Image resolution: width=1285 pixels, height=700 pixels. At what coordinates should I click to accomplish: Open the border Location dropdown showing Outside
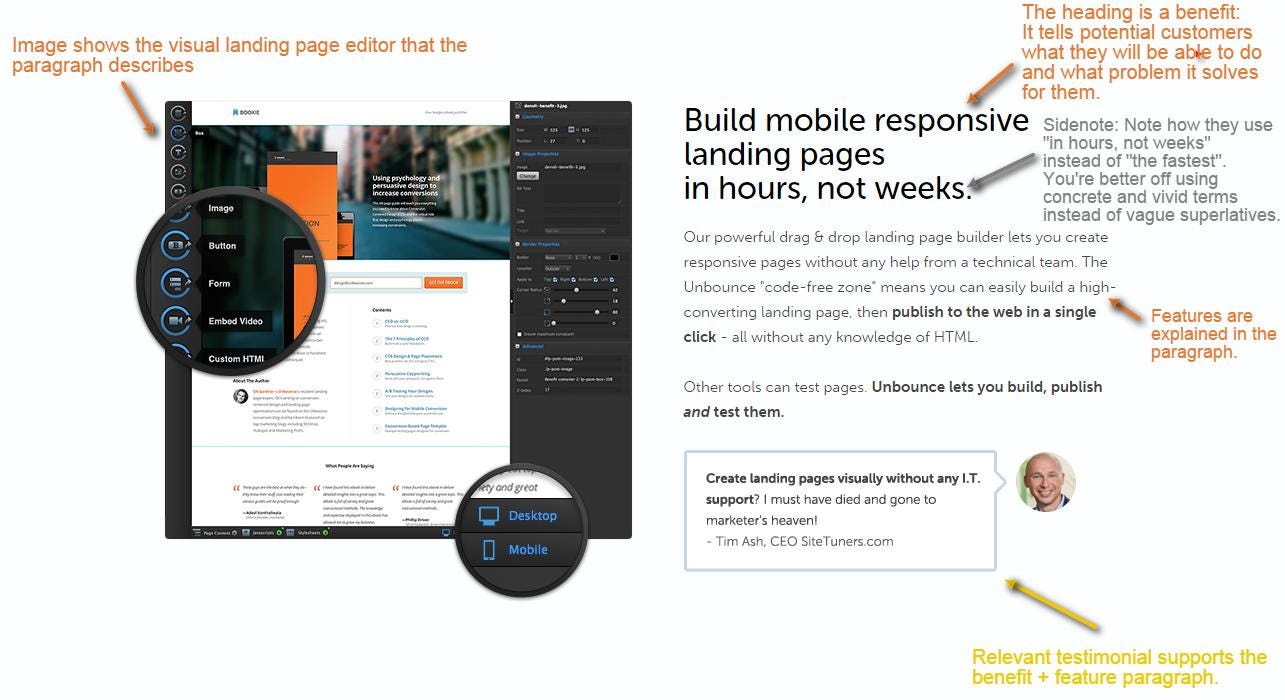click(559, 268)
